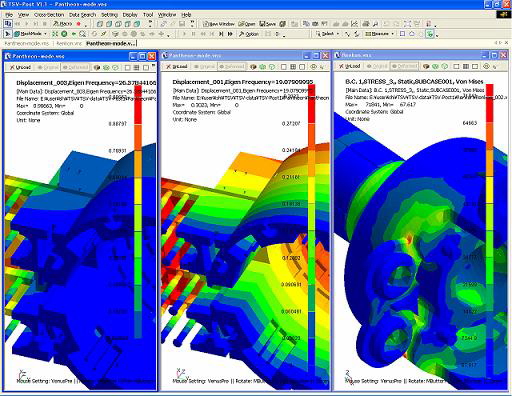This screenshot has height=396, width=512.
Task: Click the Save icon in the toolbar
Action: coord(268,24)
